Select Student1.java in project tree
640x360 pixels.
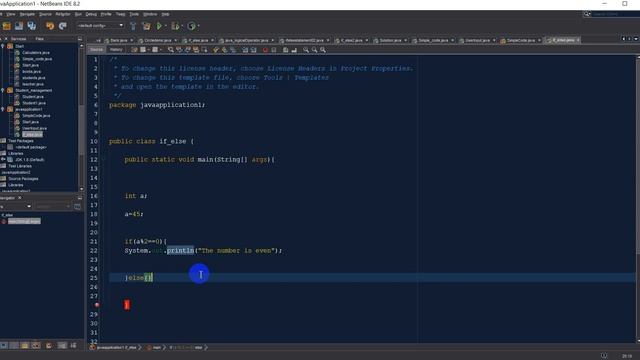[34, 103]
